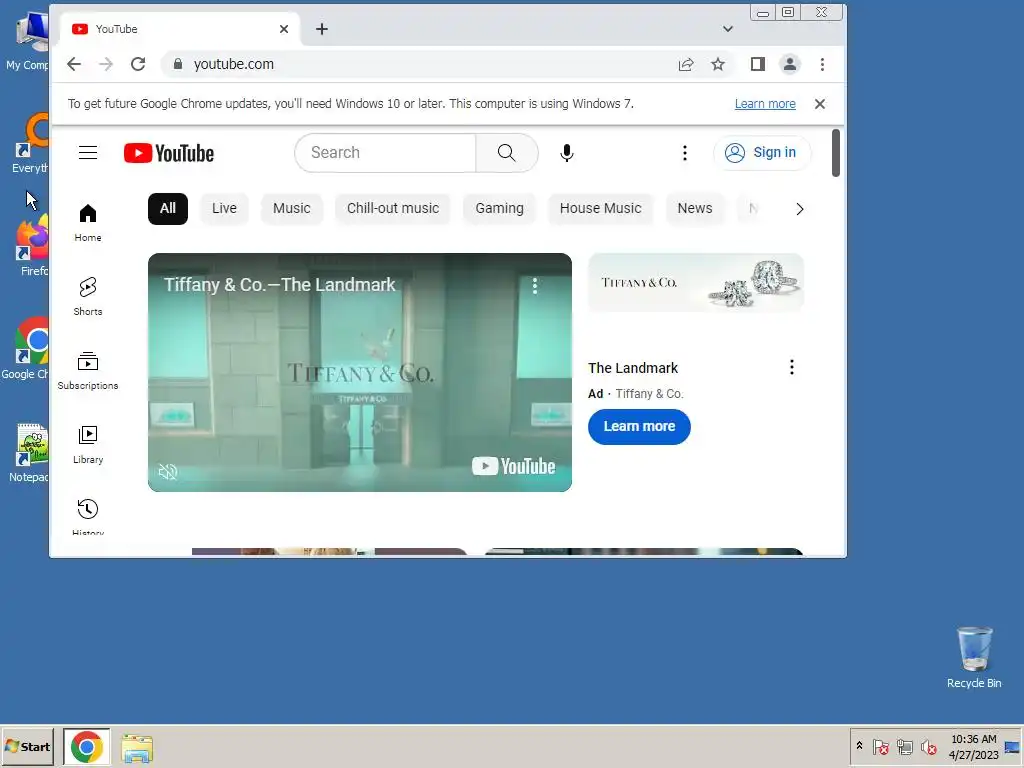Open the Chrome profile avatar menu

pos(790,64)
